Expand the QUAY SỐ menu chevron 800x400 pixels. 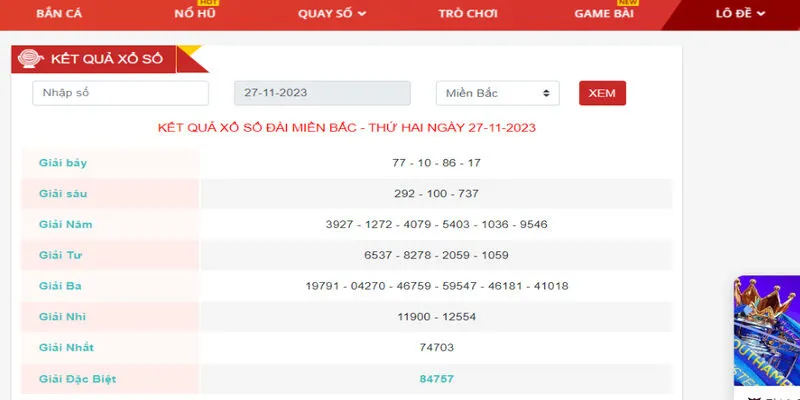click(362, 14)
